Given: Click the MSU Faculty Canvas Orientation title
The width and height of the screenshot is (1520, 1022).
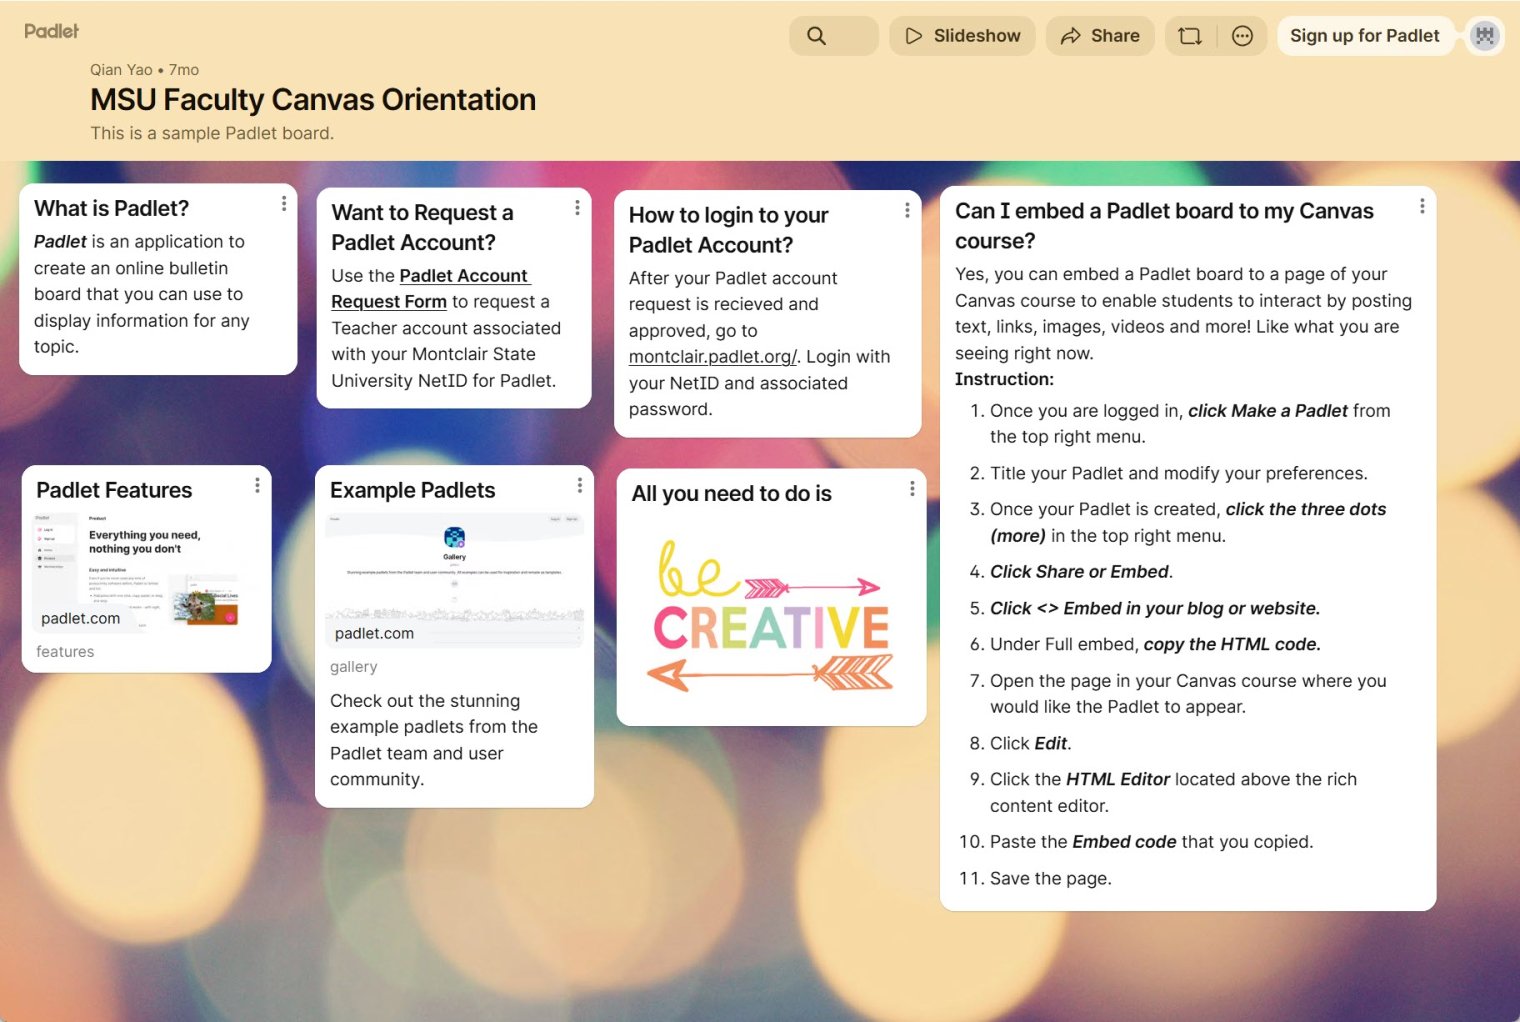Looking at the screenshot, I should [313, 100].
